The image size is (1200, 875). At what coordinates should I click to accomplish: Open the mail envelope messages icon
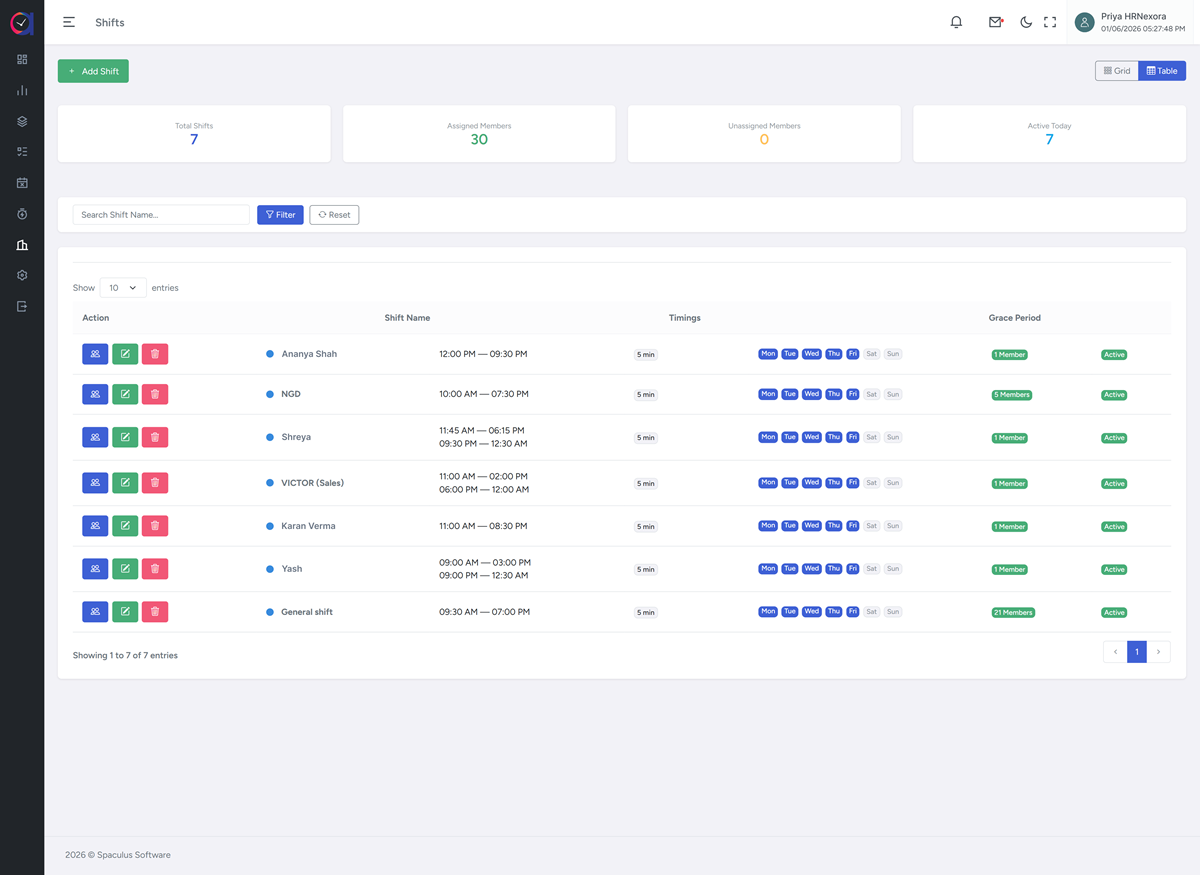pyautogui.click(x=996, y=22)
